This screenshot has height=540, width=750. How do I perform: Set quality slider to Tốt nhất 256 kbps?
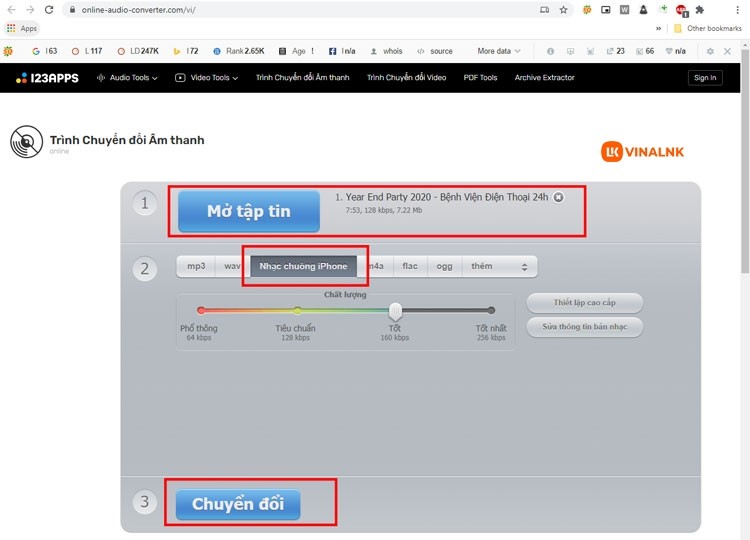coord(491,310)
